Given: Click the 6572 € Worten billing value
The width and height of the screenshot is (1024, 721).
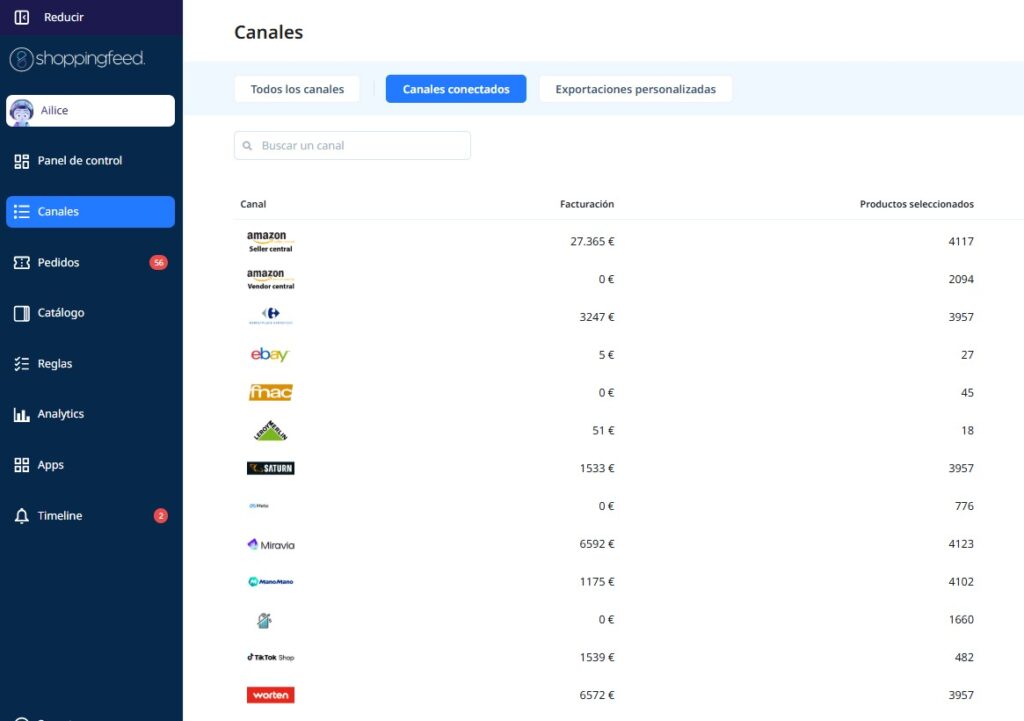Looking at the screenshot, I should tap(597, 695).
